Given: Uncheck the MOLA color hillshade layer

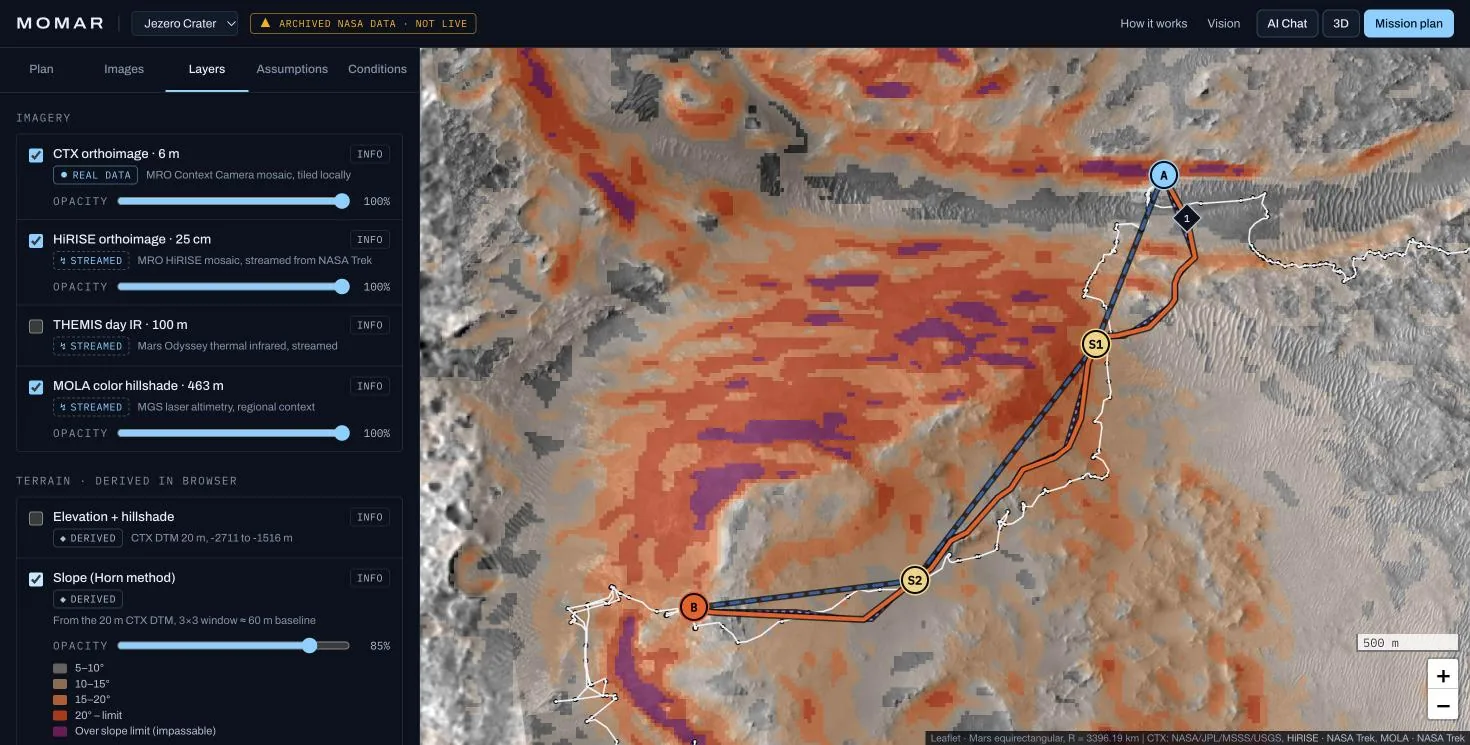Looking at the screenshot, I should tap(36, 387).
